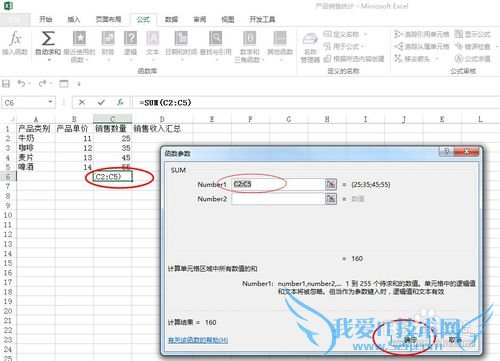Click the Undo arrow icon
Screen dimensions: 500x361
(x=21, y=83)
